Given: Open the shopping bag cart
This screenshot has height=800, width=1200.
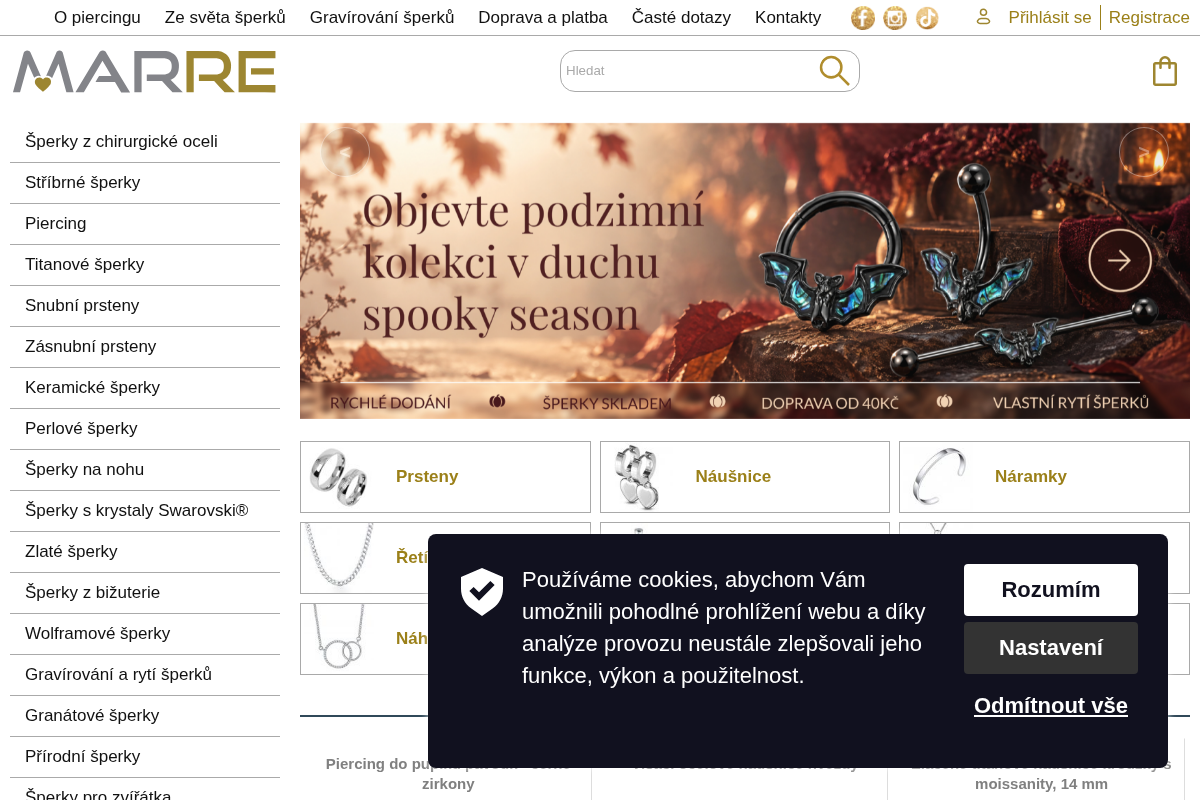Looking at the screenshot, I should [x=1165, y=71].
